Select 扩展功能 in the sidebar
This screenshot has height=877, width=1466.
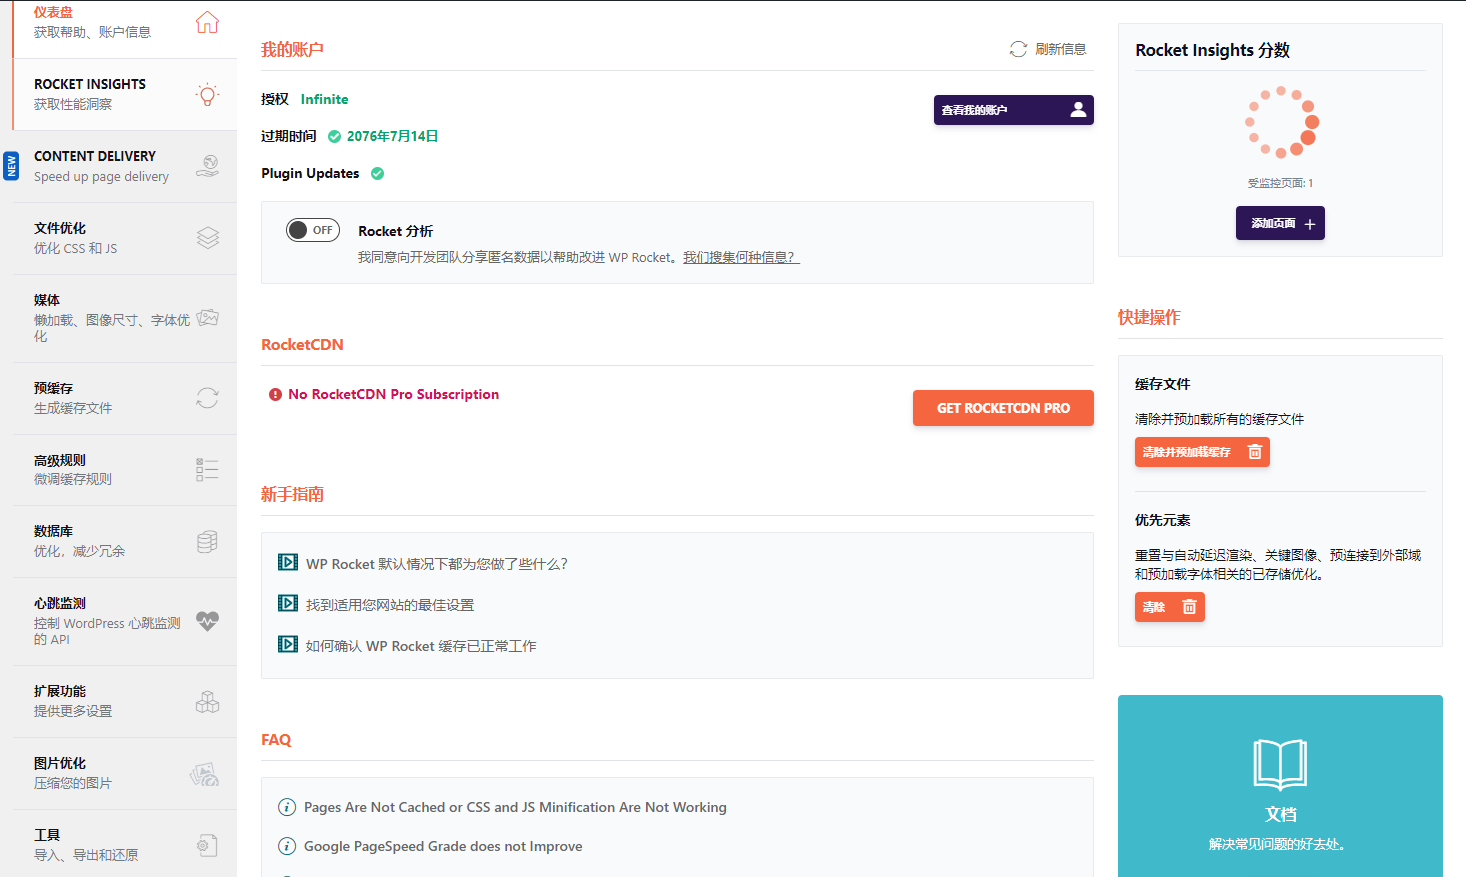125,702
